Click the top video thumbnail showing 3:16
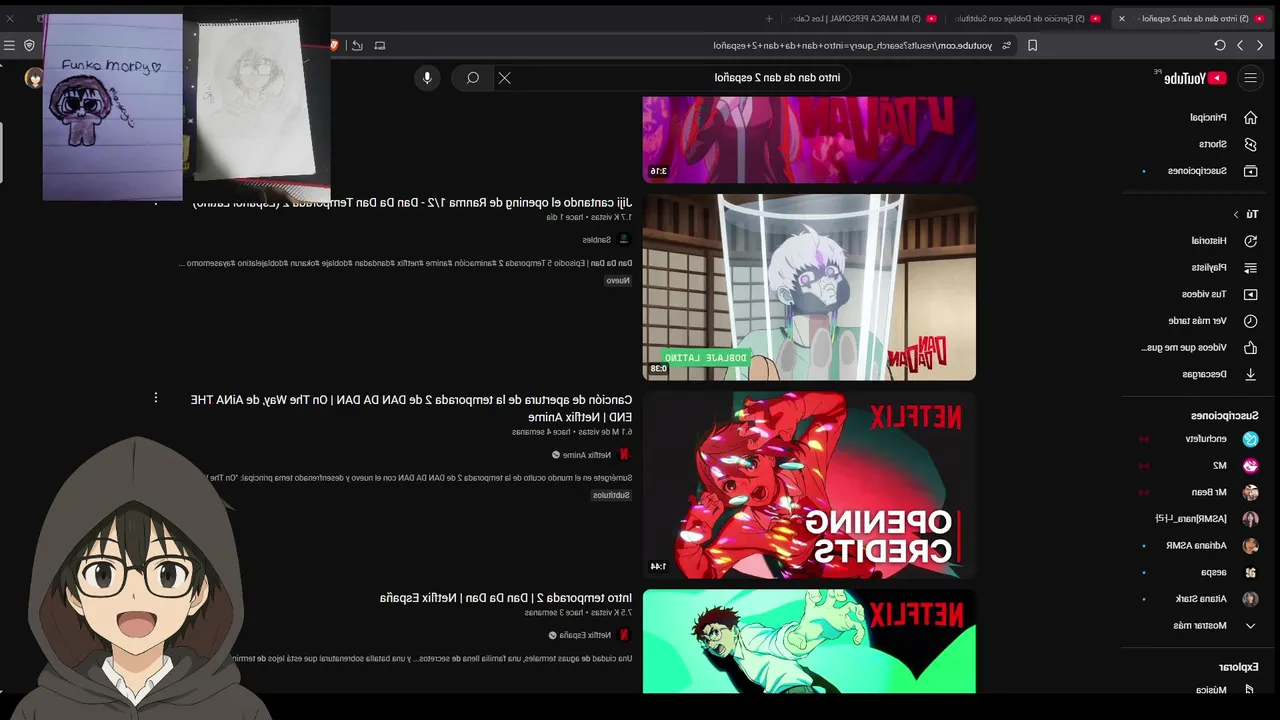This screenshot has width=1280, height=720. coord(809,140)
